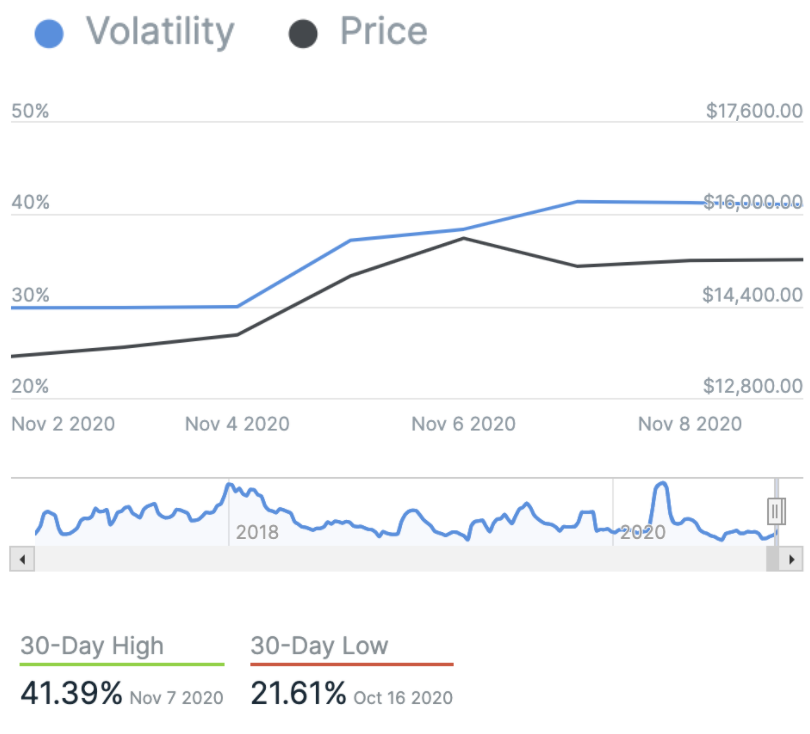Click the 41.39% high value

pyautogui.click(x=71, y=692)
